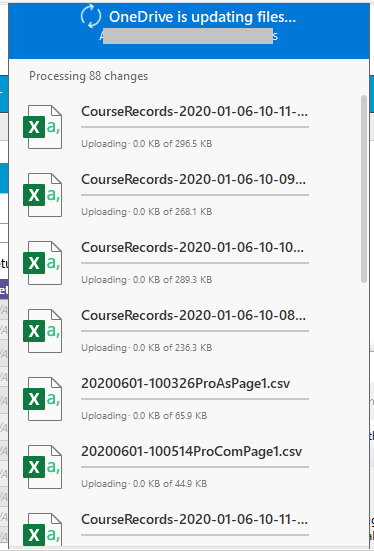Click CSV icon for 20200601-100514ProComPage1.csv
The image size is (374, 551).
point(43,467)
